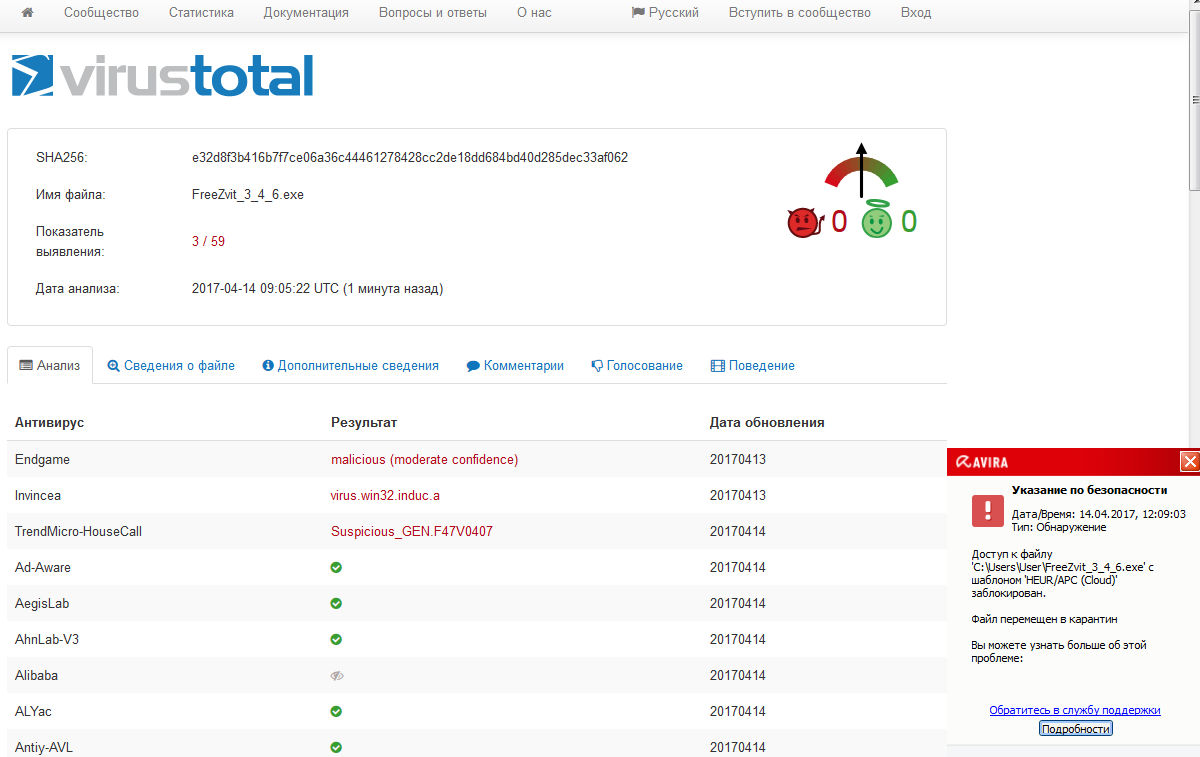
Task: Close the Avira notification popup
Action: tap(1189, 461)
